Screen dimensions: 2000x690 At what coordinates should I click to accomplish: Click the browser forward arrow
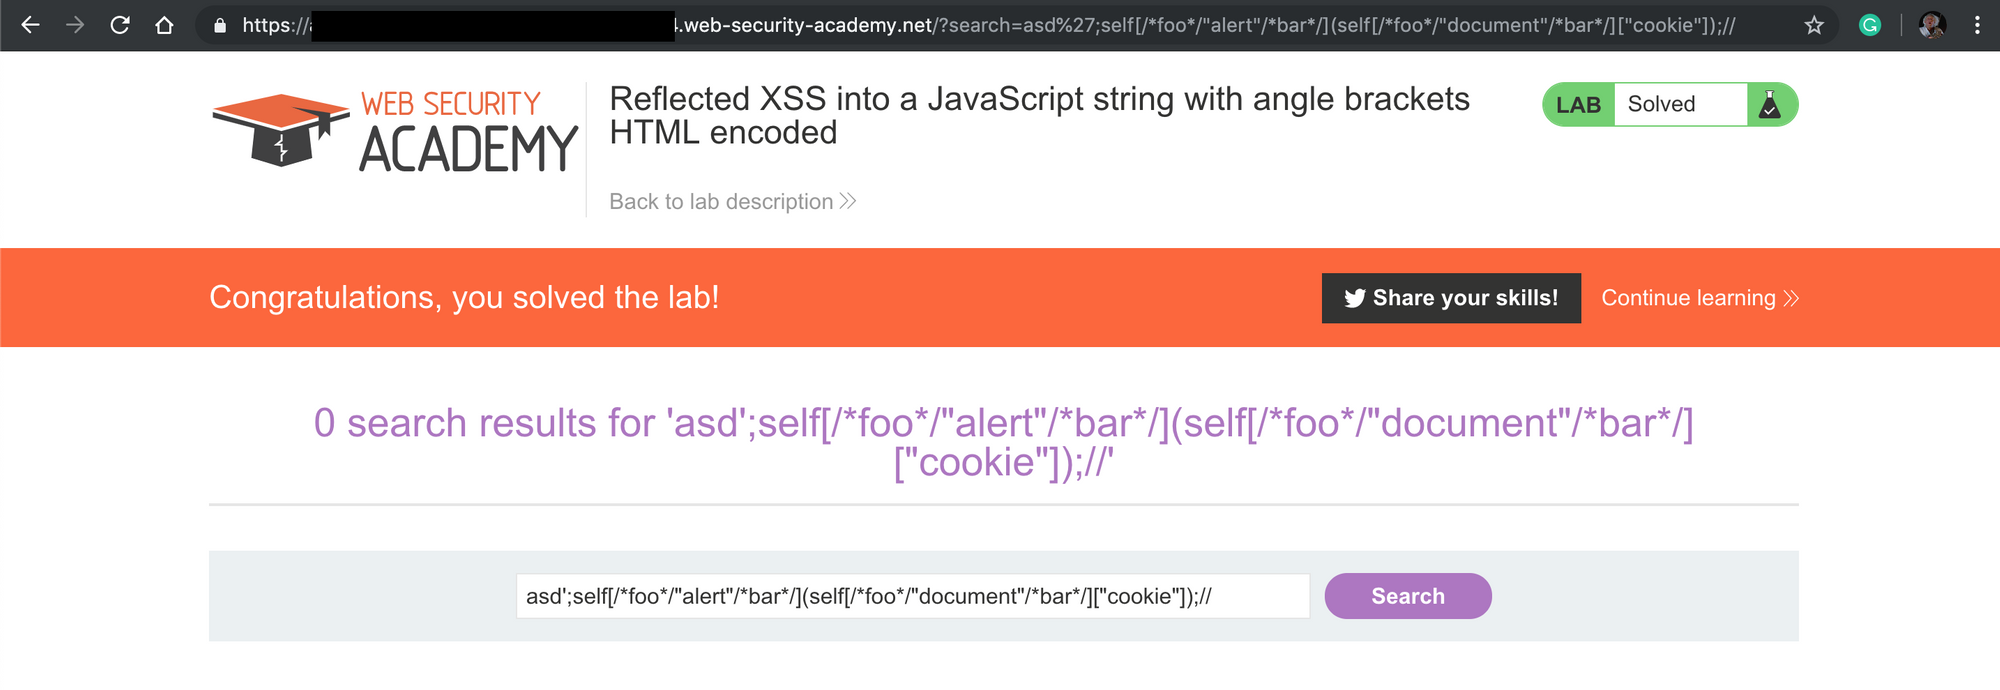pos(75,25)
